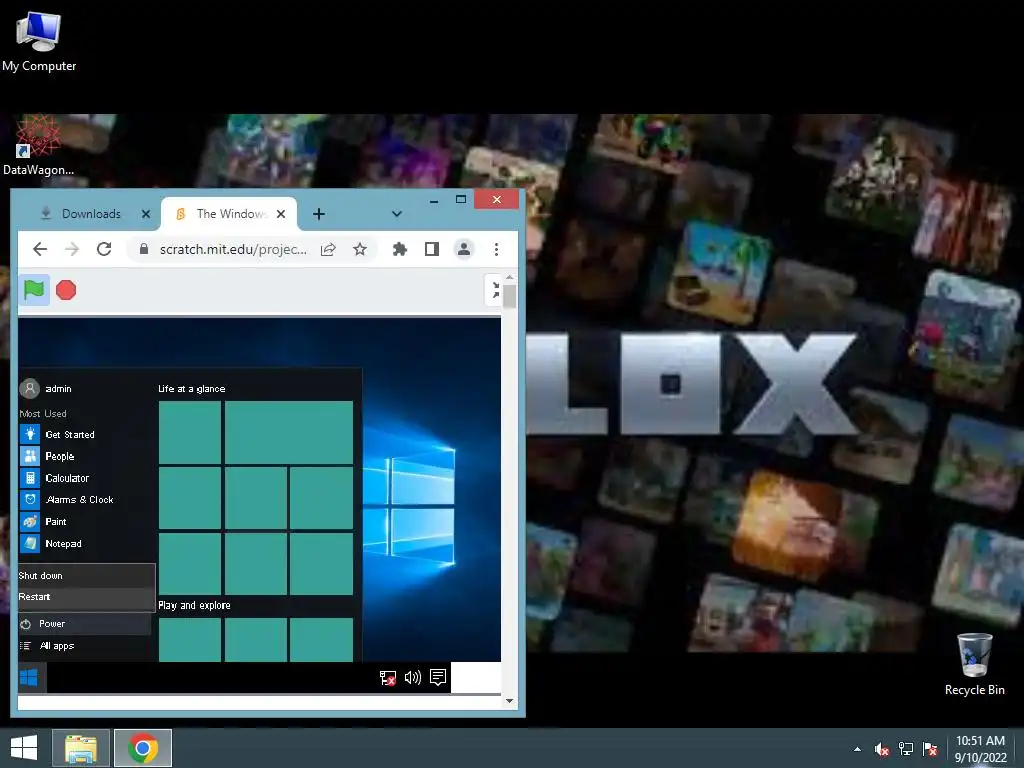Click first tile under Life at a glance
The width and height of the screenshot is (1024, 768).
[189, 432]
